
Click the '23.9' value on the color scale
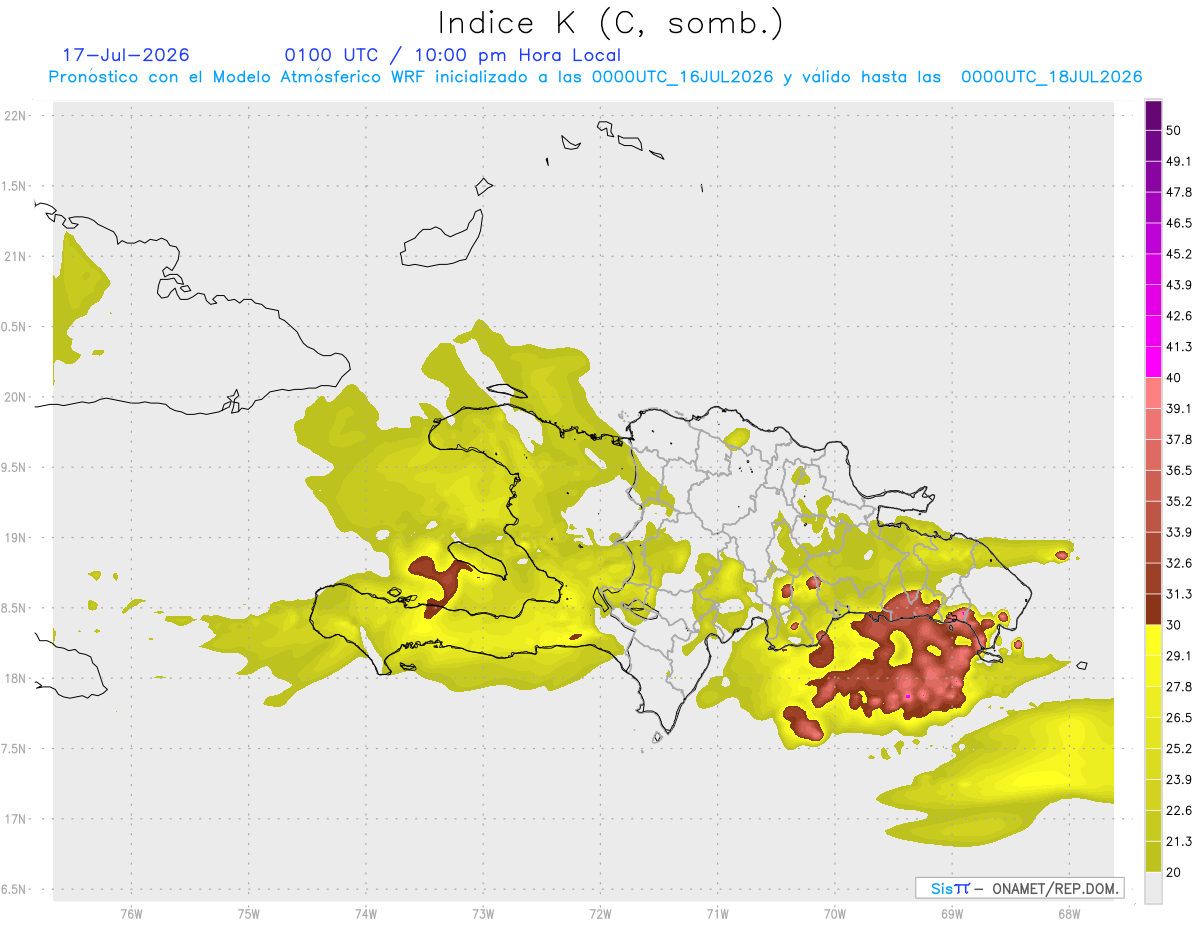pyautogui.click(x=1179, y=780)
